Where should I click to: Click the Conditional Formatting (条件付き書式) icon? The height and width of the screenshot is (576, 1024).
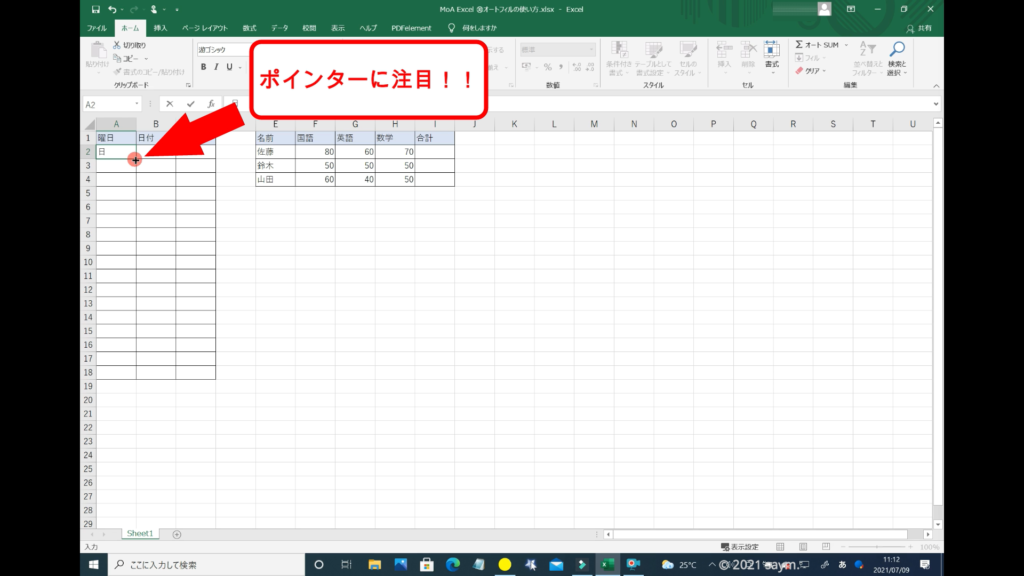coord(620,58)
